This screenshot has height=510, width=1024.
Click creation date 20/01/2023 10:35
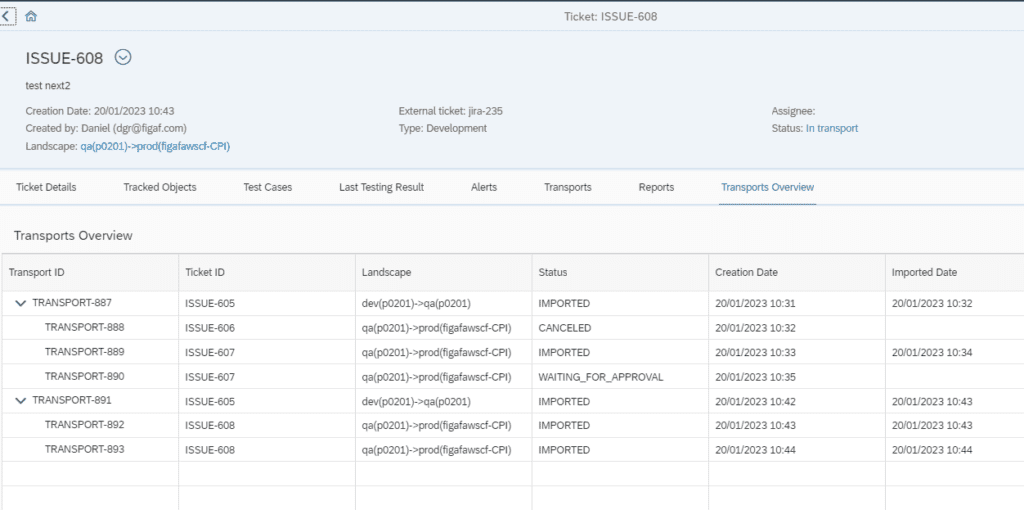(755, 377)
